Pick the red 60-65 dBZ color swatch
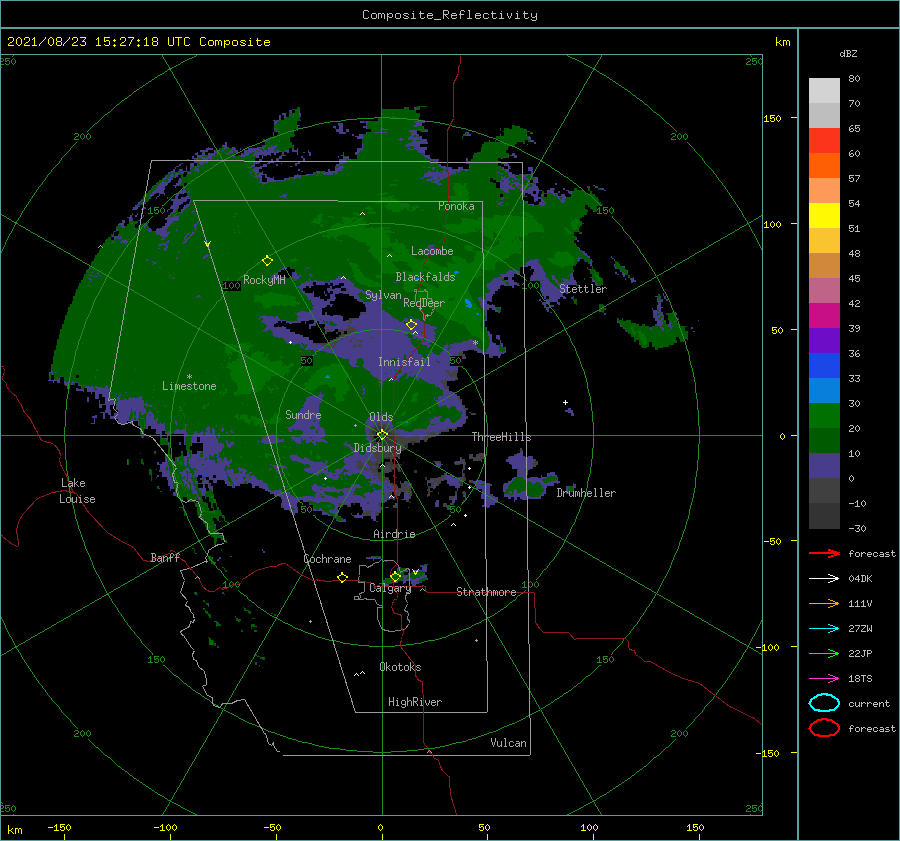 pos(824,140)
